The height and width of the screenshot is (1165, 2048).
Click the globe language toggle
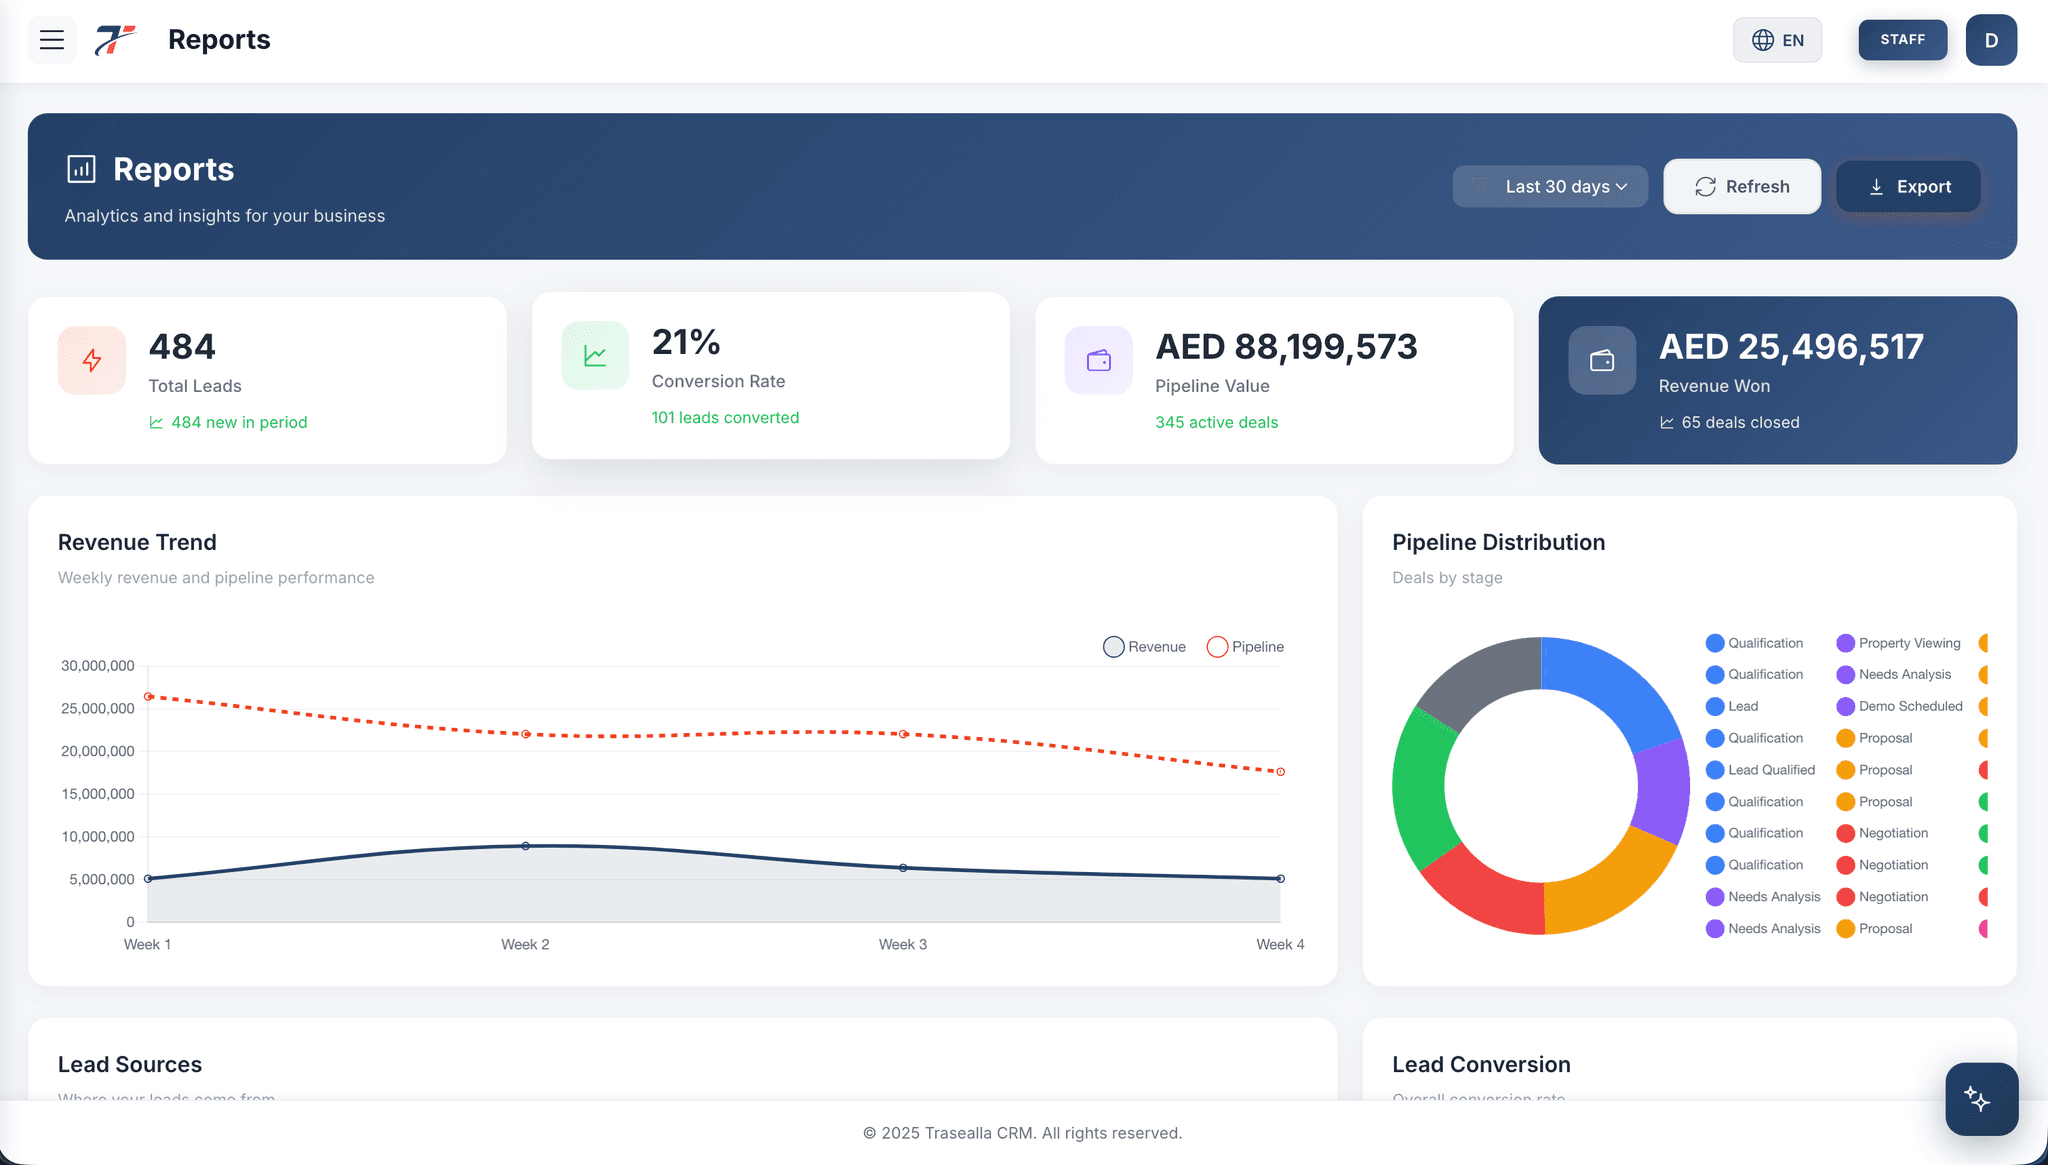[1763, 40]
